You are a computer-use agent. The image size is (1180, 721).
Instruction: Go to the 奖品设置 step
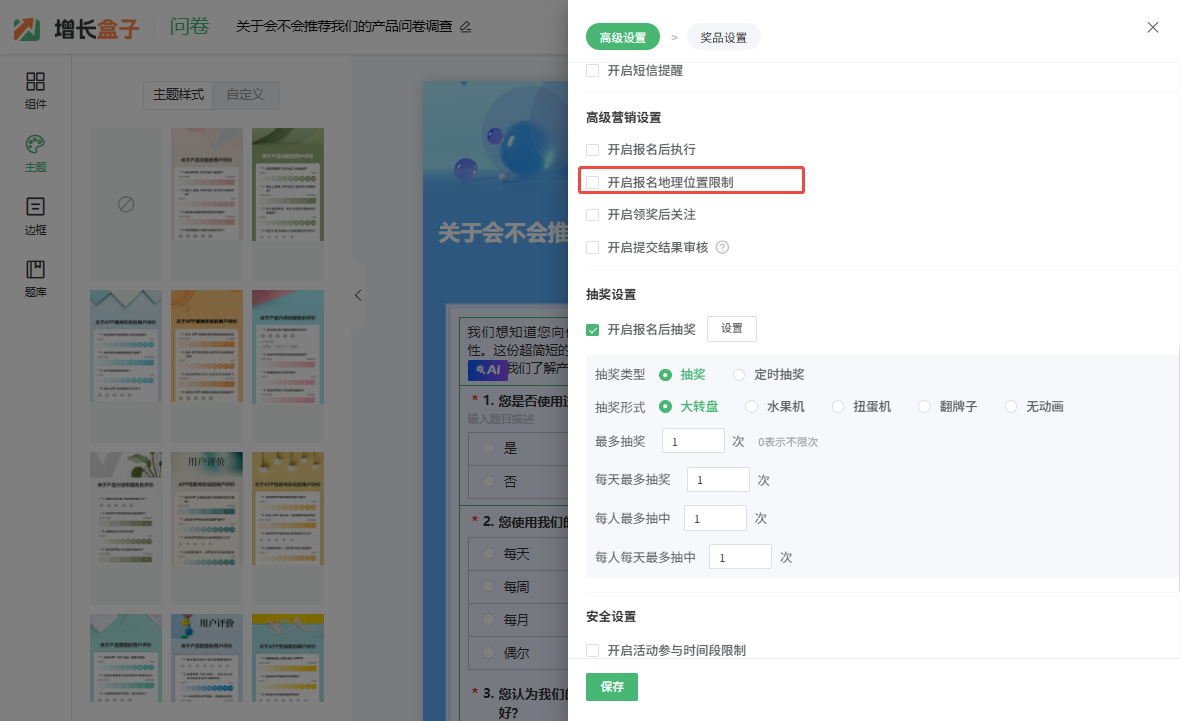pos(723,38)
